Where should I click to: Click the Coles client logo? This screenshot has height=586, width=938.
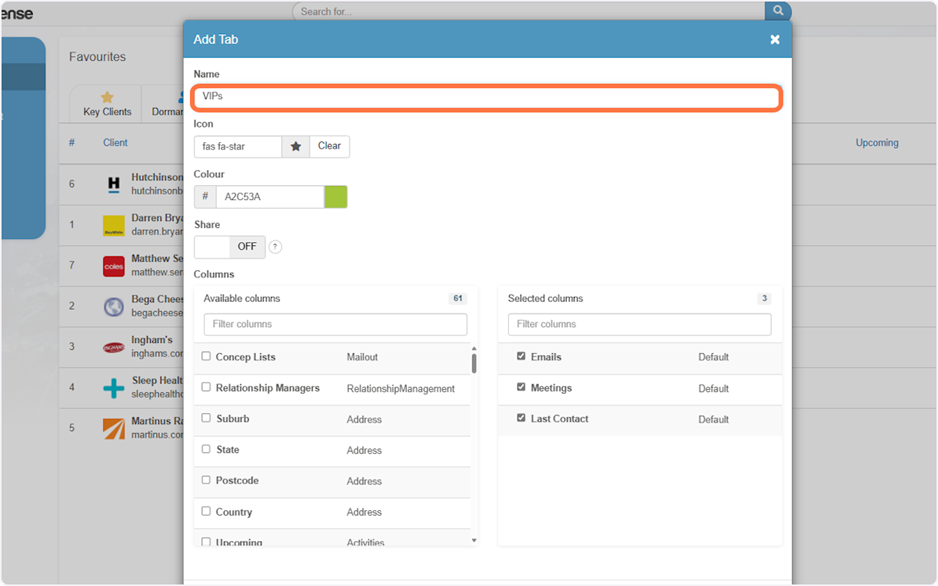[x=114, y=266]
